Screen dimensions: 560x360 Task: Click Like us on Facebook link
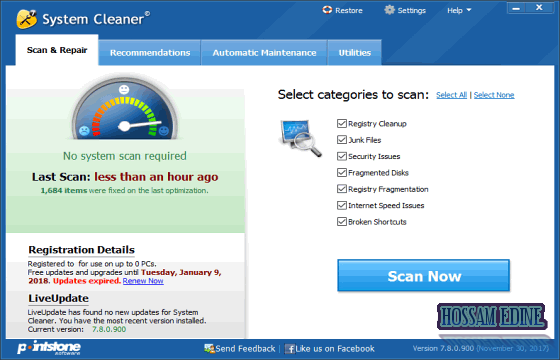pos(335,349)
